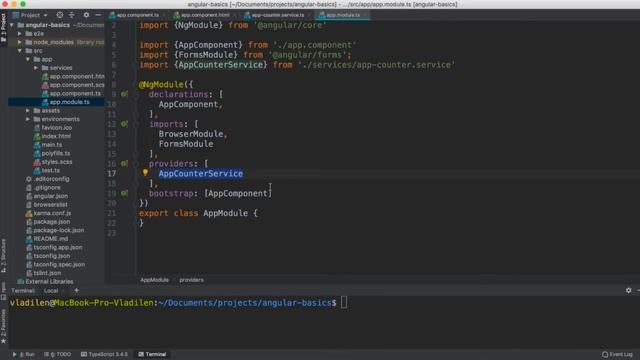Toggle the Favorites side tab

click(x=3, y=326)
